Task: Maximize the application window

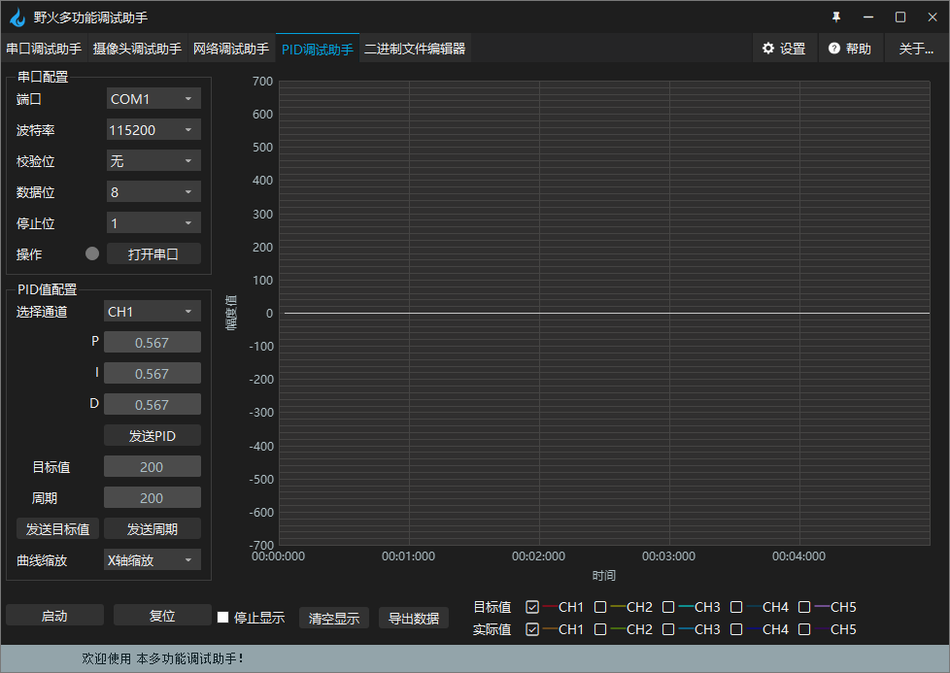Action: tap(900, 17)
